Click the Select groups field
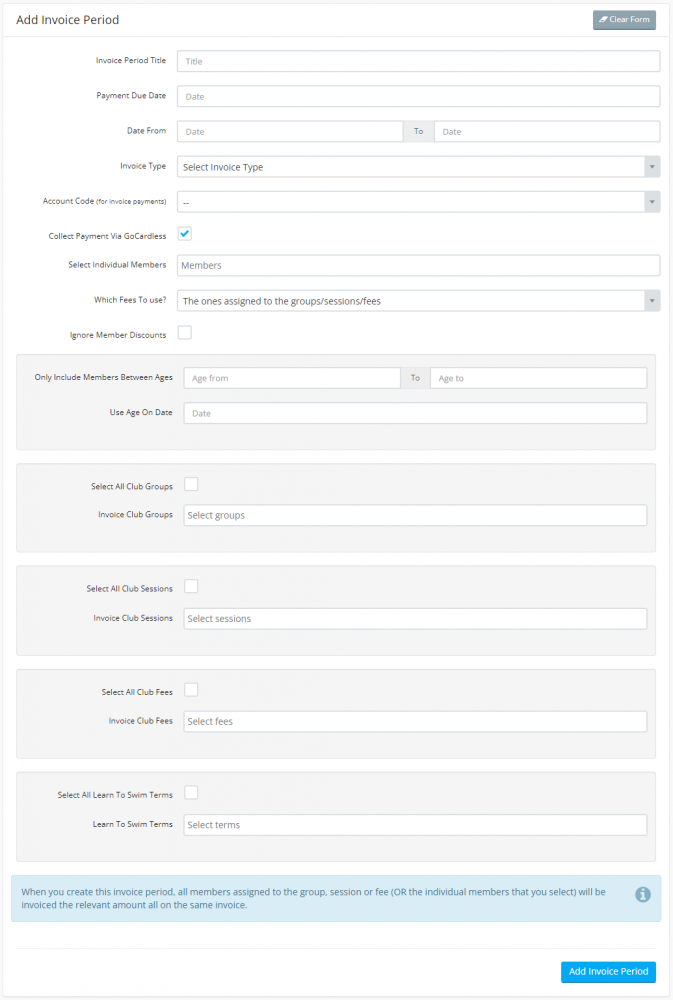Screen dimensions: 673x1000 [x=417, y=514]
